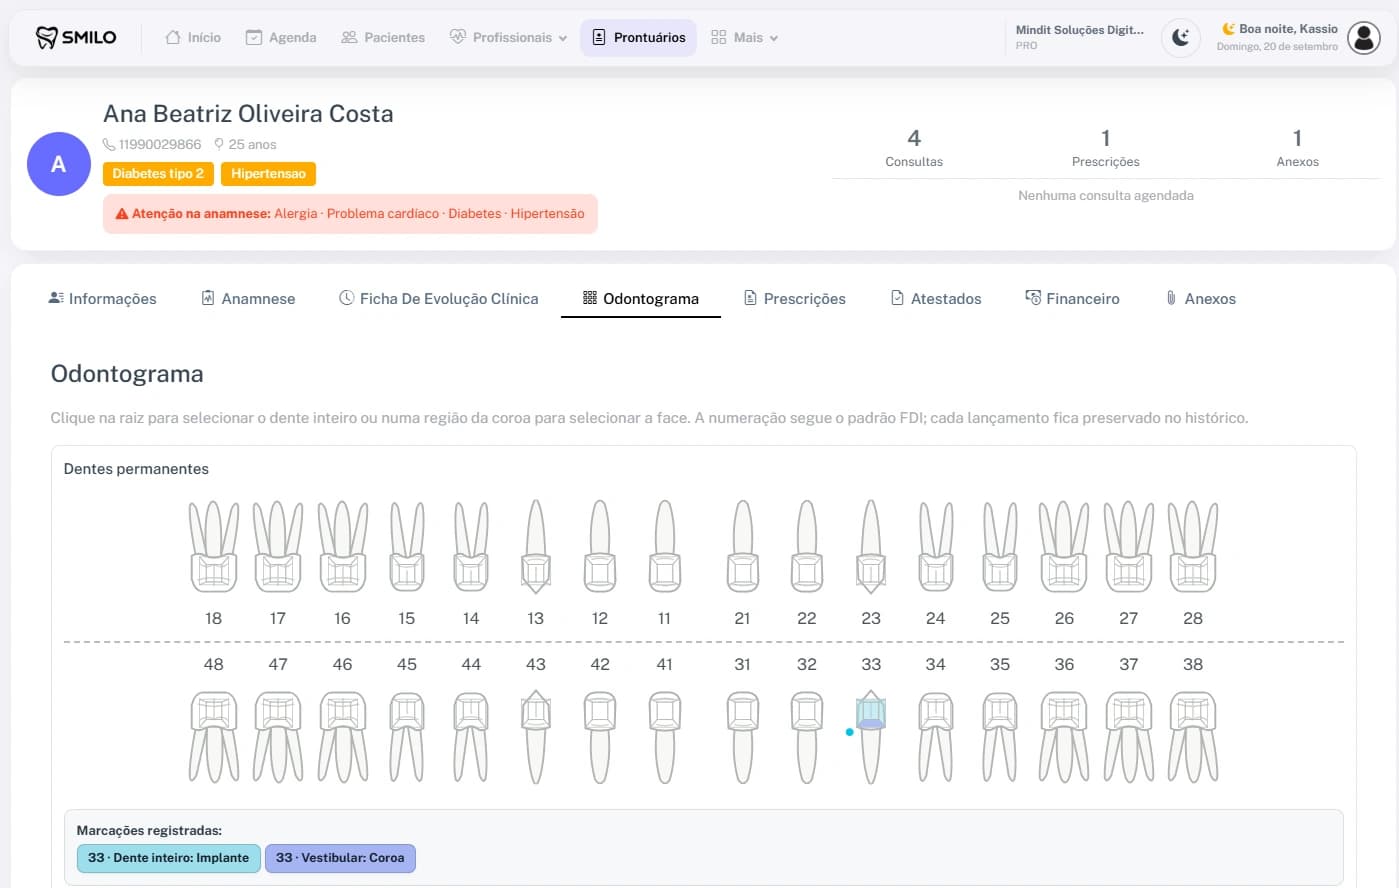The image size is (1399, 888).
Task: Select tooth 31 in the odontogram
Action: (x=742, y=737)
